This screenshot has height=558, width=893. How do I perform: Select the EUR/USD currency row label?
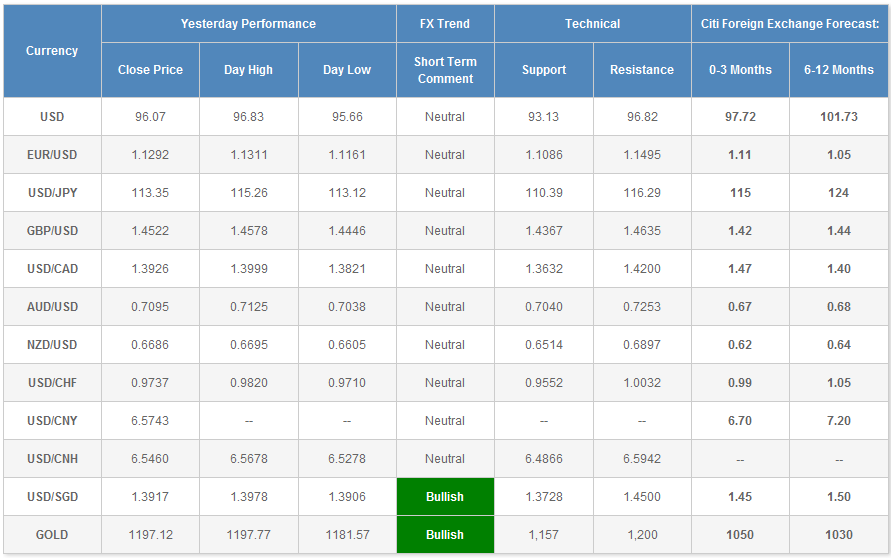[52, 155]
